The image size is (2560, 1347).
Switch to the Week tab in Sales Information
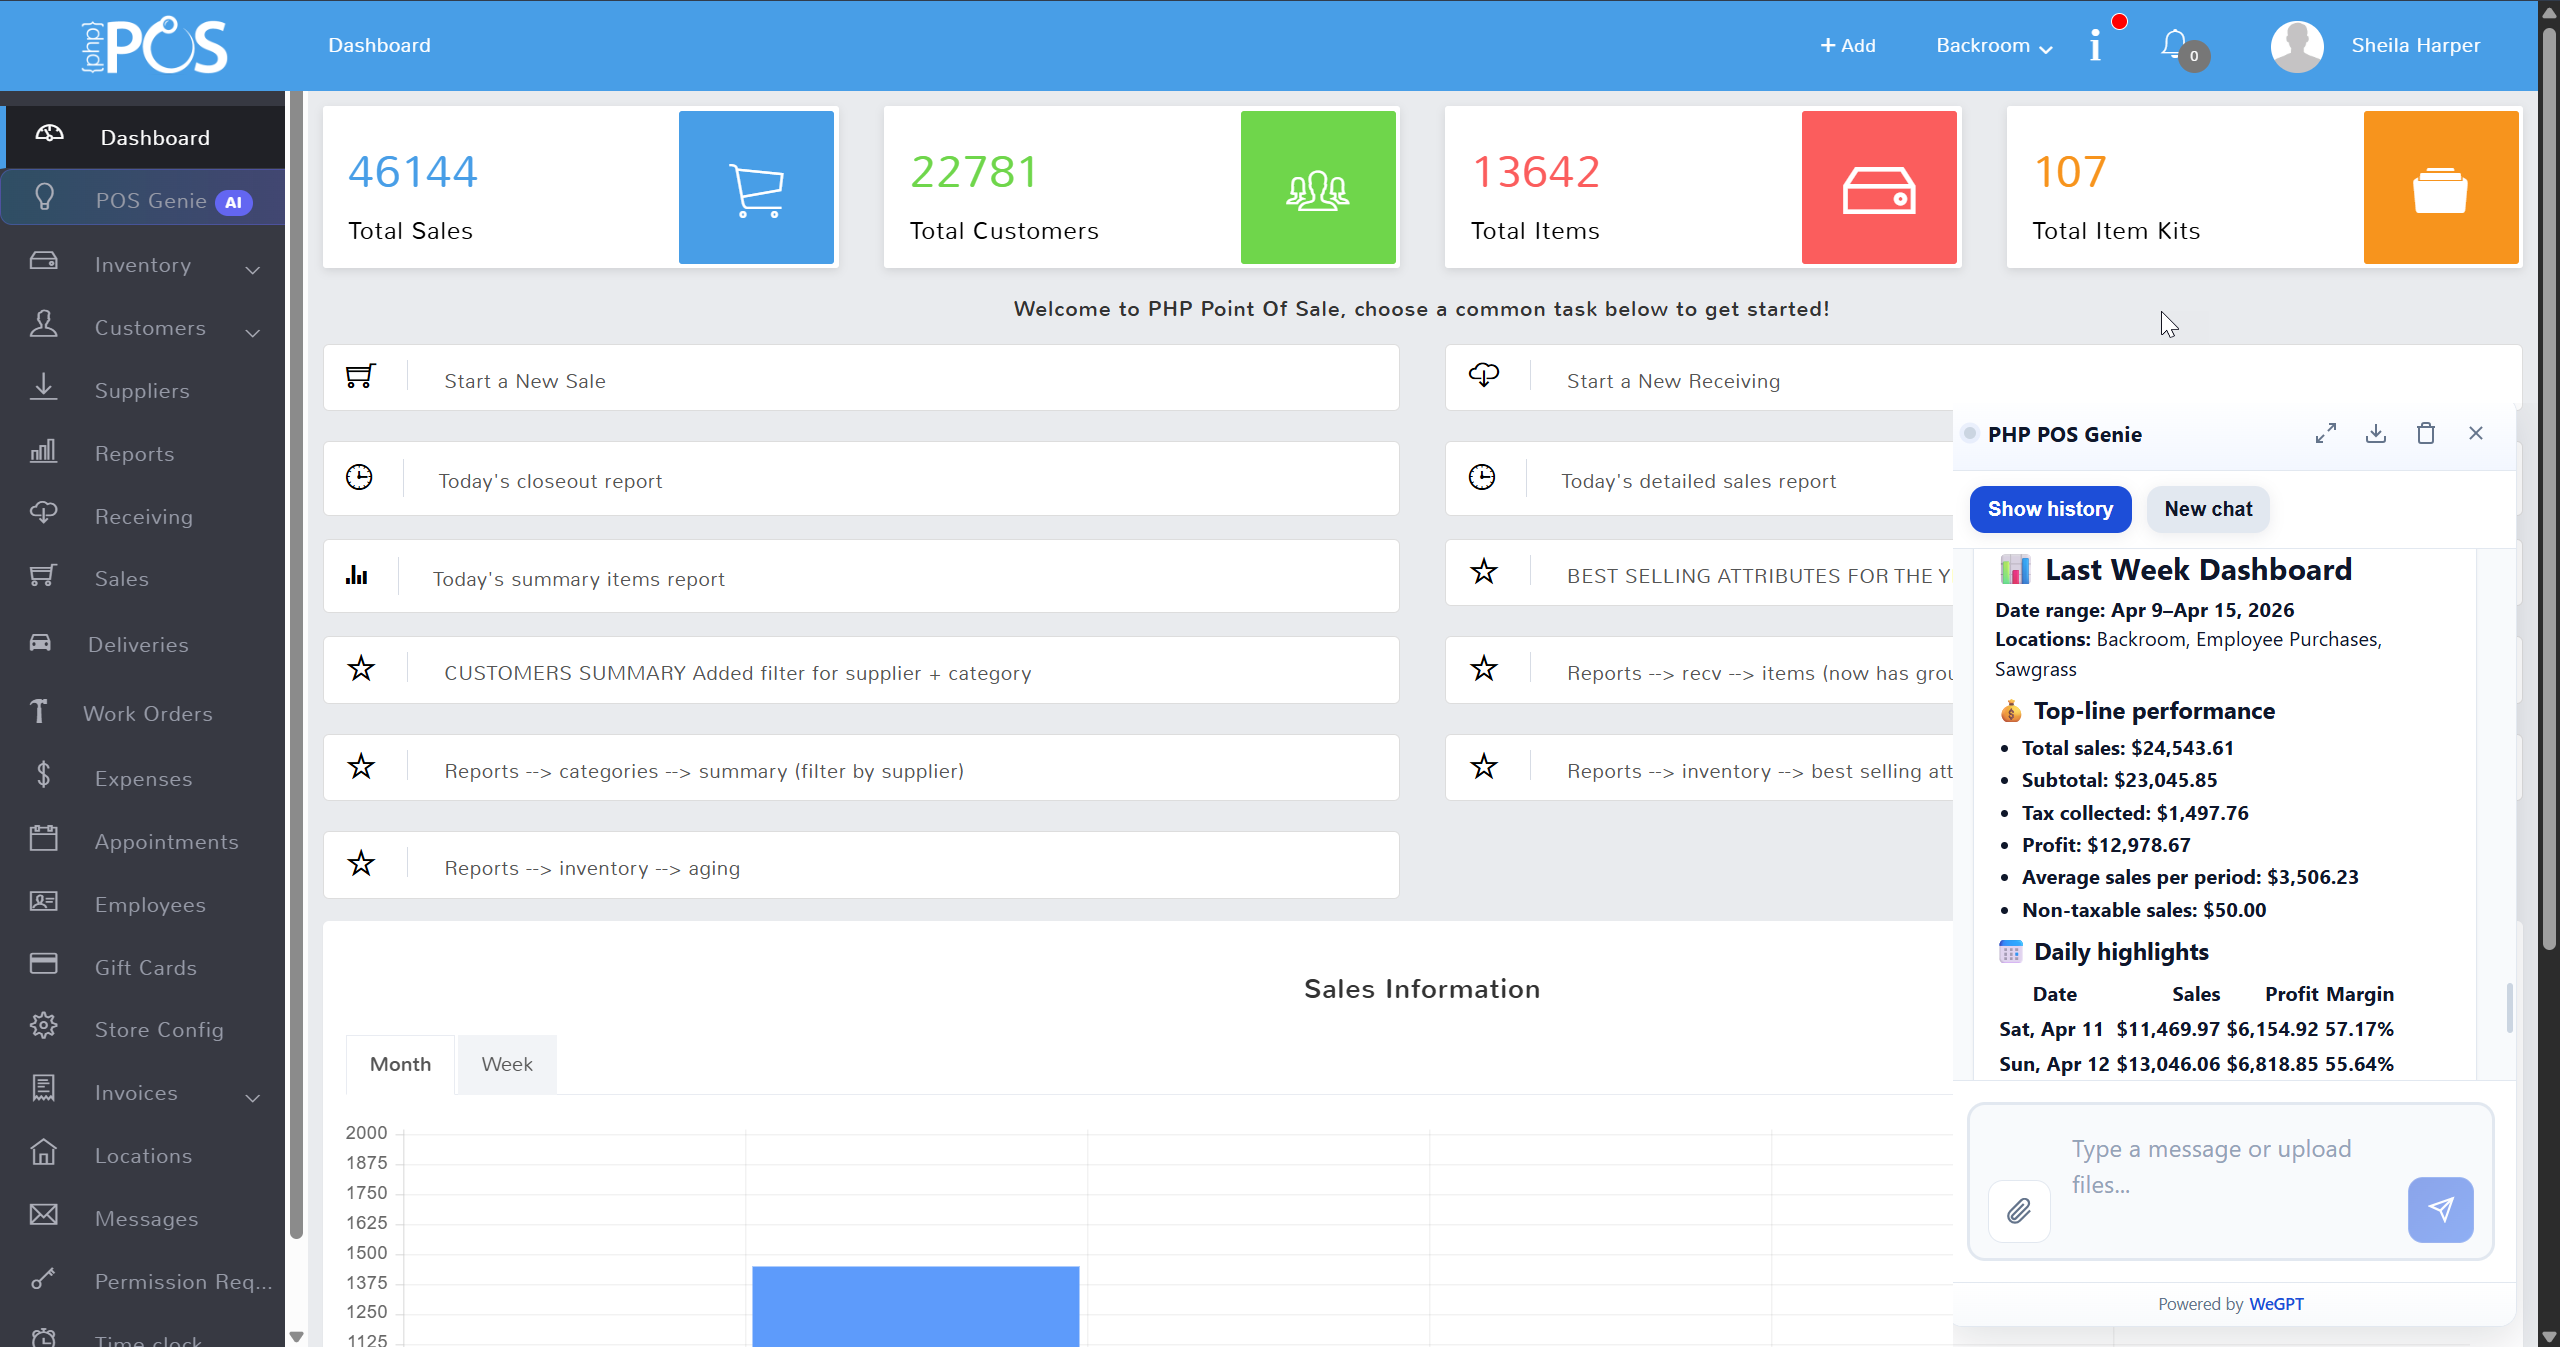point(506,1063)
